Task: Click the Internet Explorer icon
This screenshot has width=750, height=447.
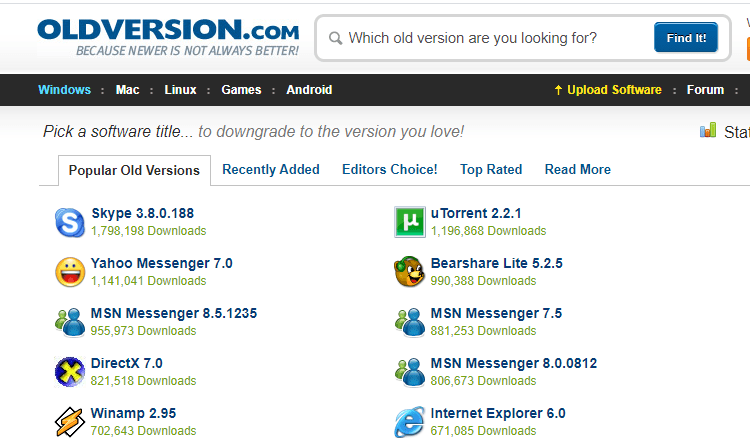Action: point(409,422)
